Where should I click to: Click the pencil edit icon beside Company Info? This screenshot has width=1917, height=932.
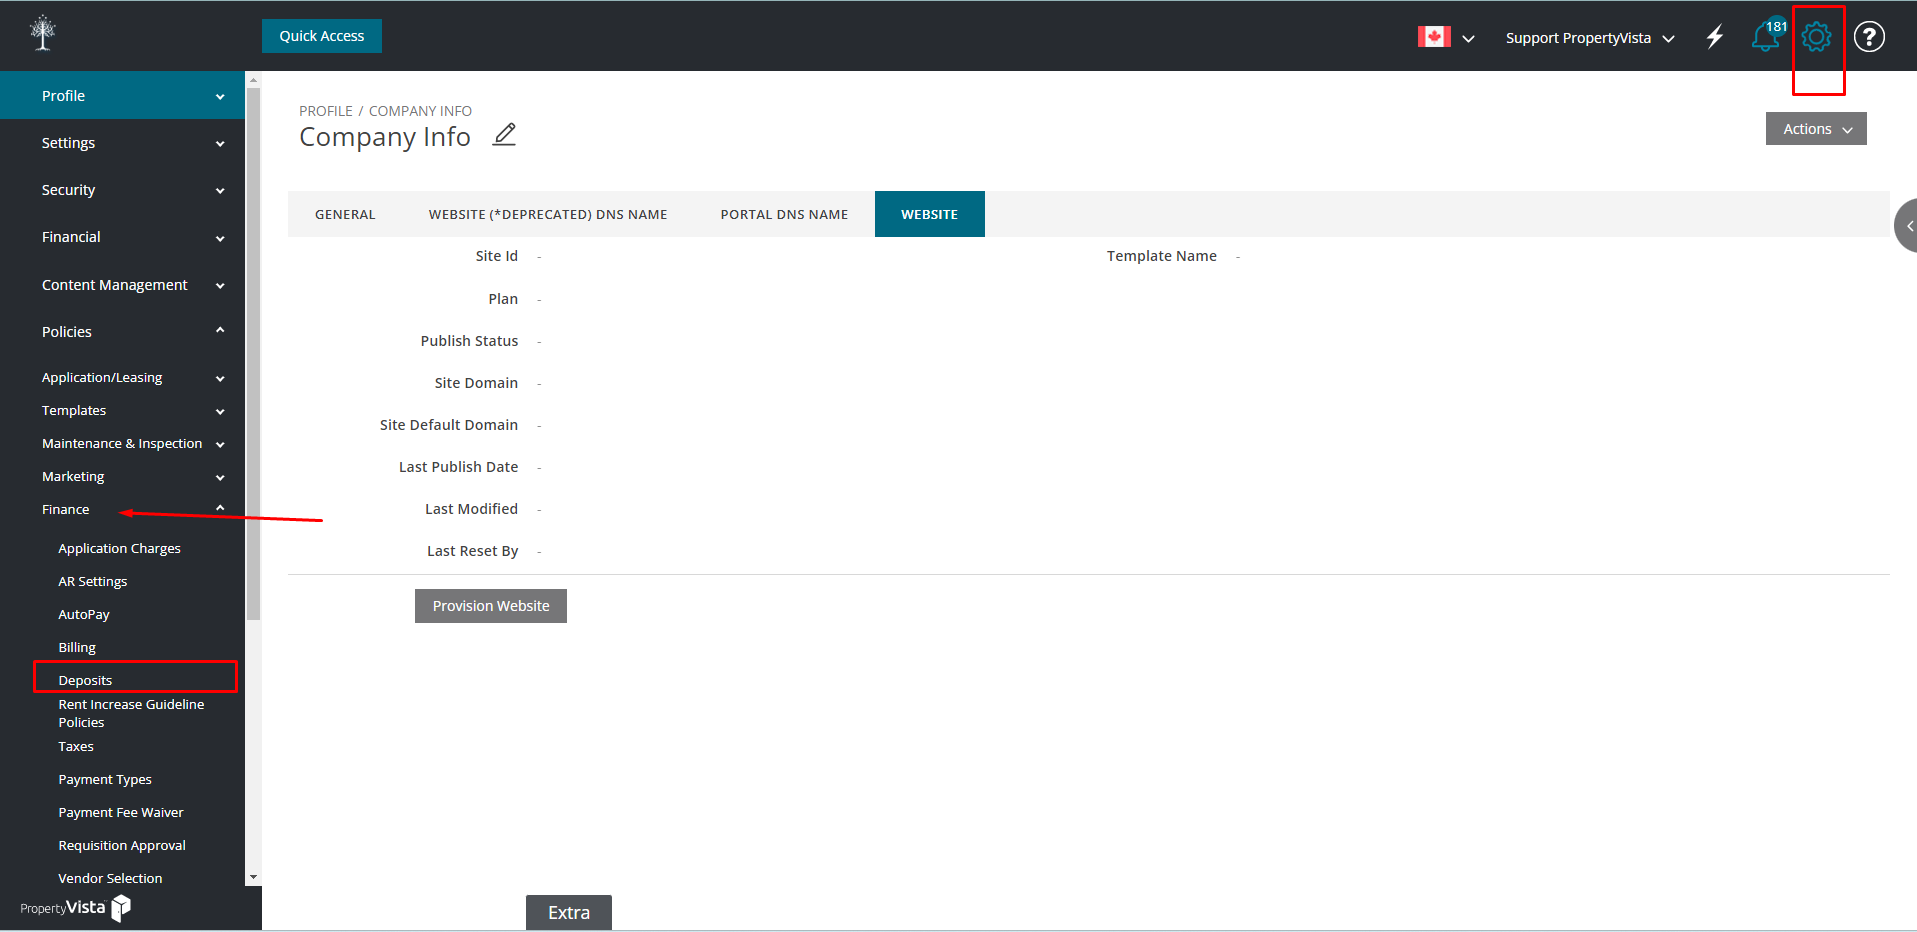coord(505,134)
